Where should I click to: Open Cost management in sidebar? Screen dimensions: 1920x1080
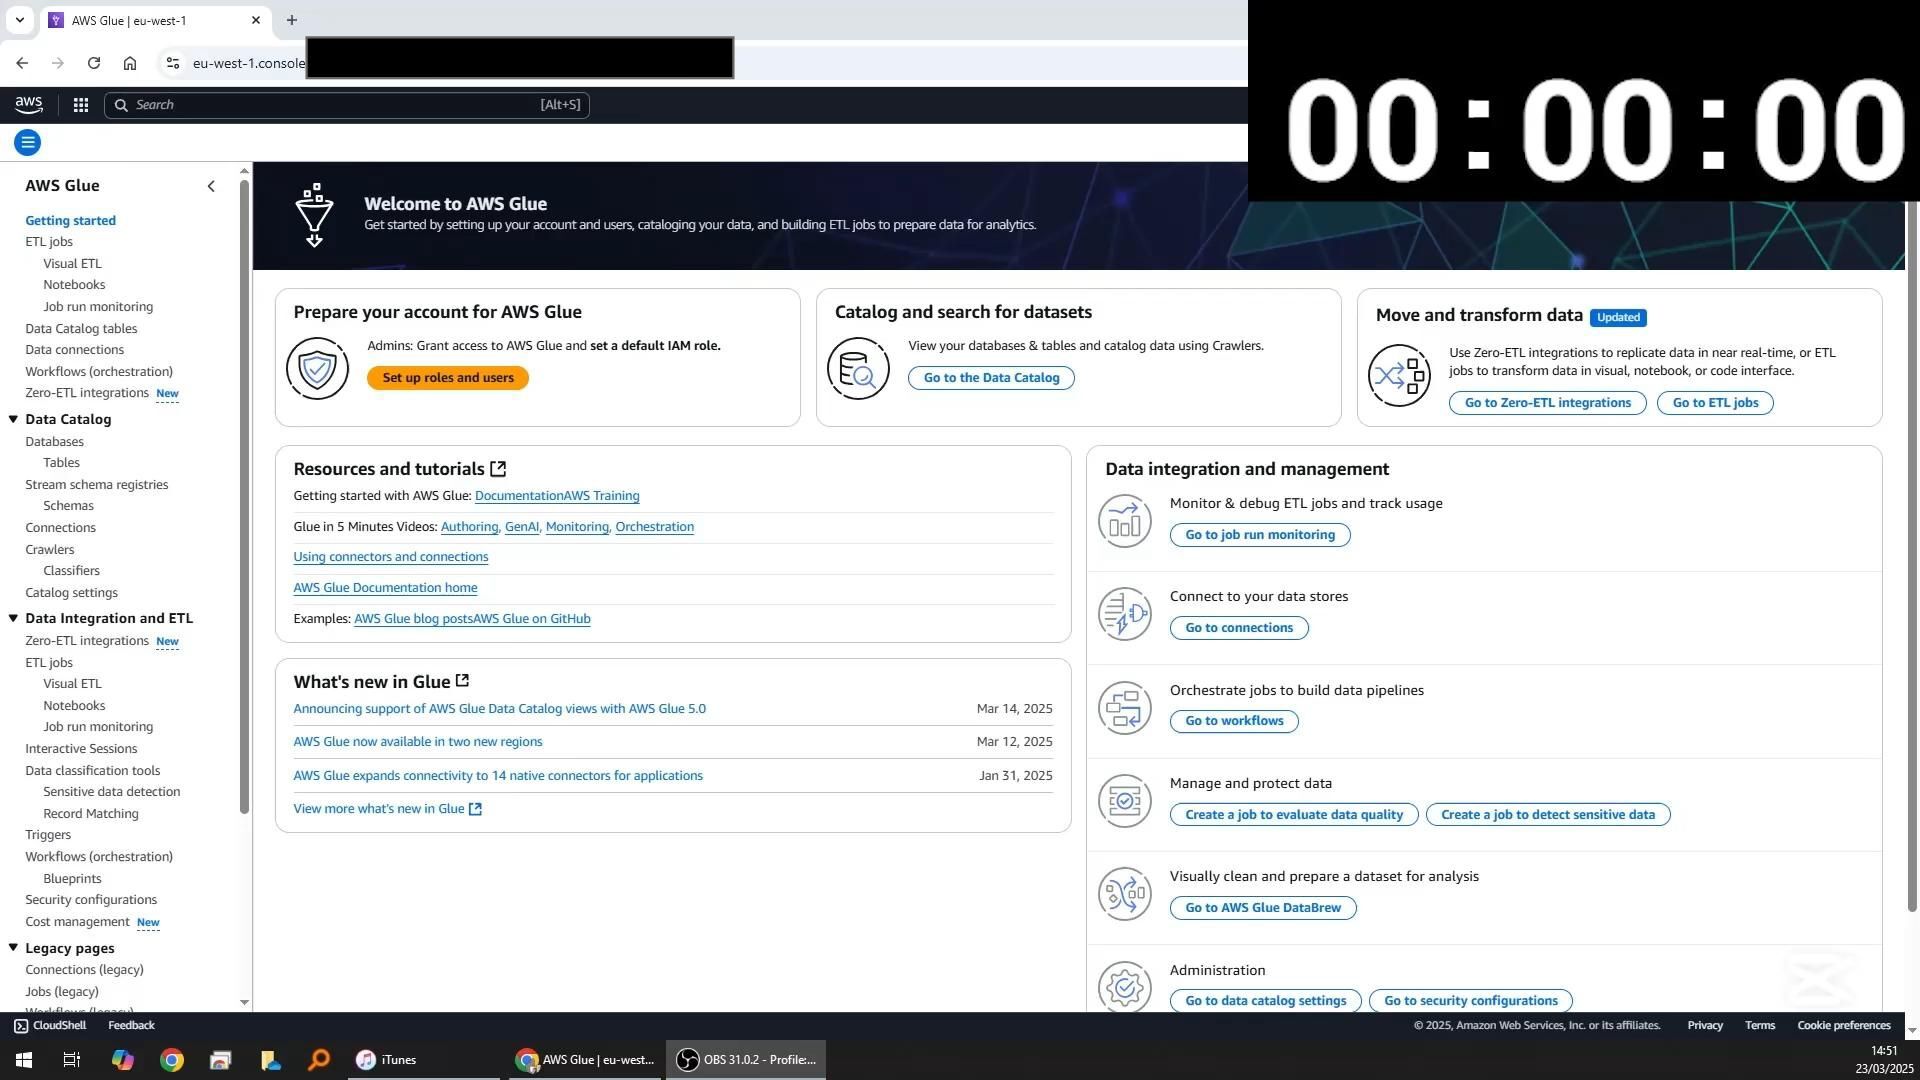tap(78, 922)
